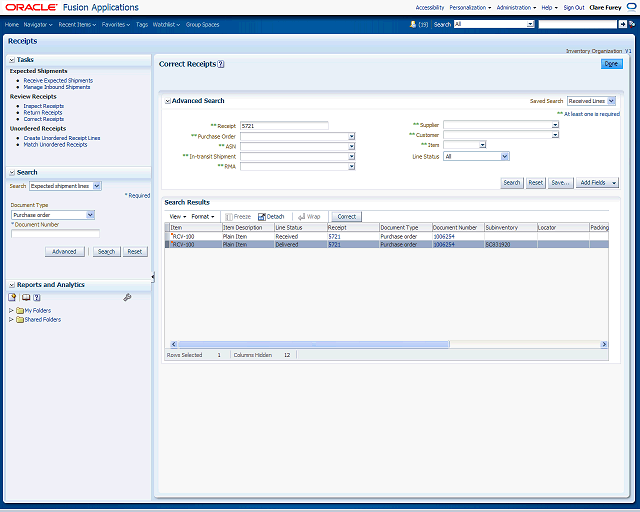The image size is (640, 512).
Task: Click the catalog book icon in Reports panel
Action: click(x=25, y=297)
